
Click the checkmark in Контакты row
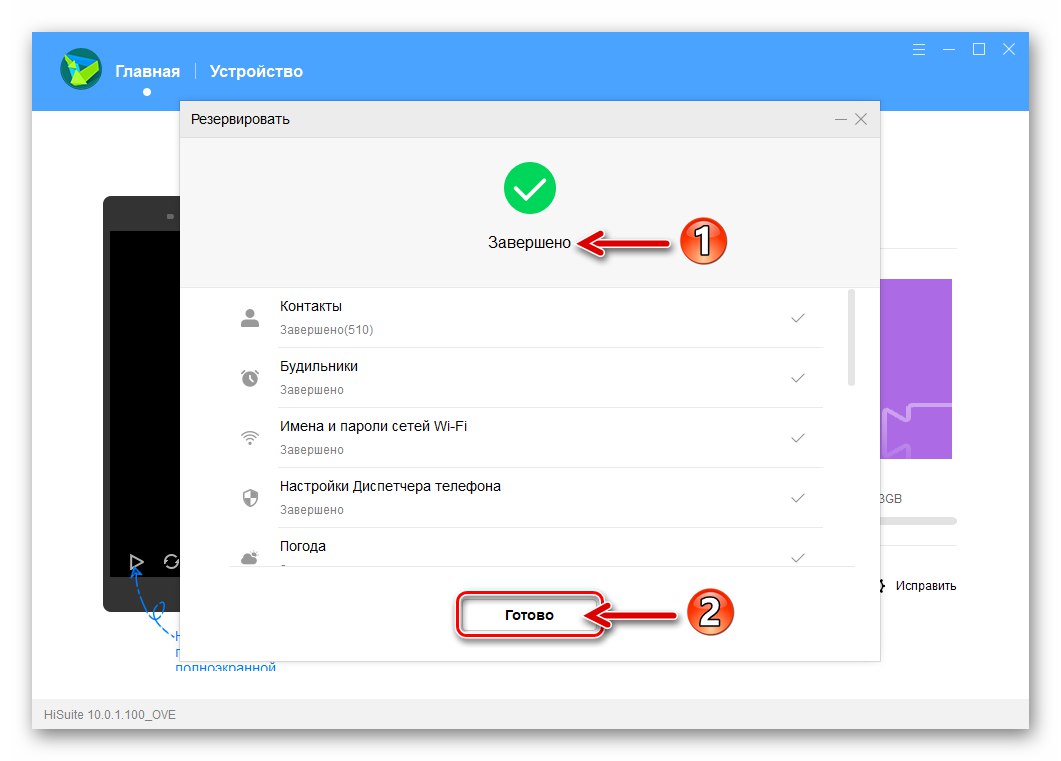[798, 318]
